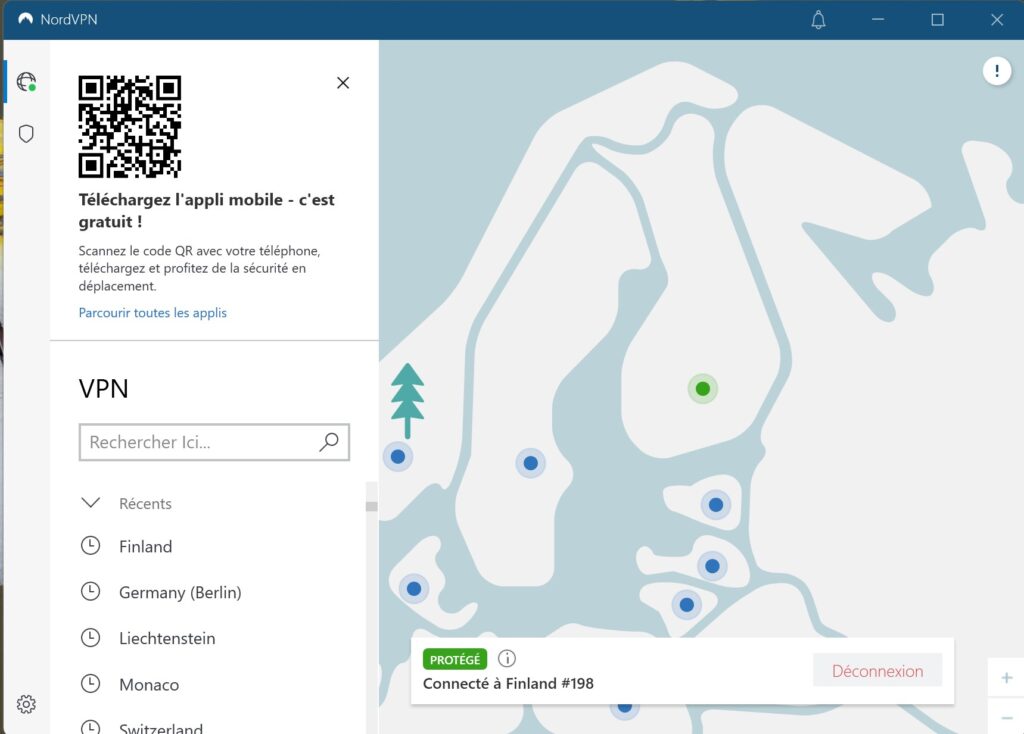Maximize the NordVPN window
The image size is (1024, 734).
[x=937, y=20]
